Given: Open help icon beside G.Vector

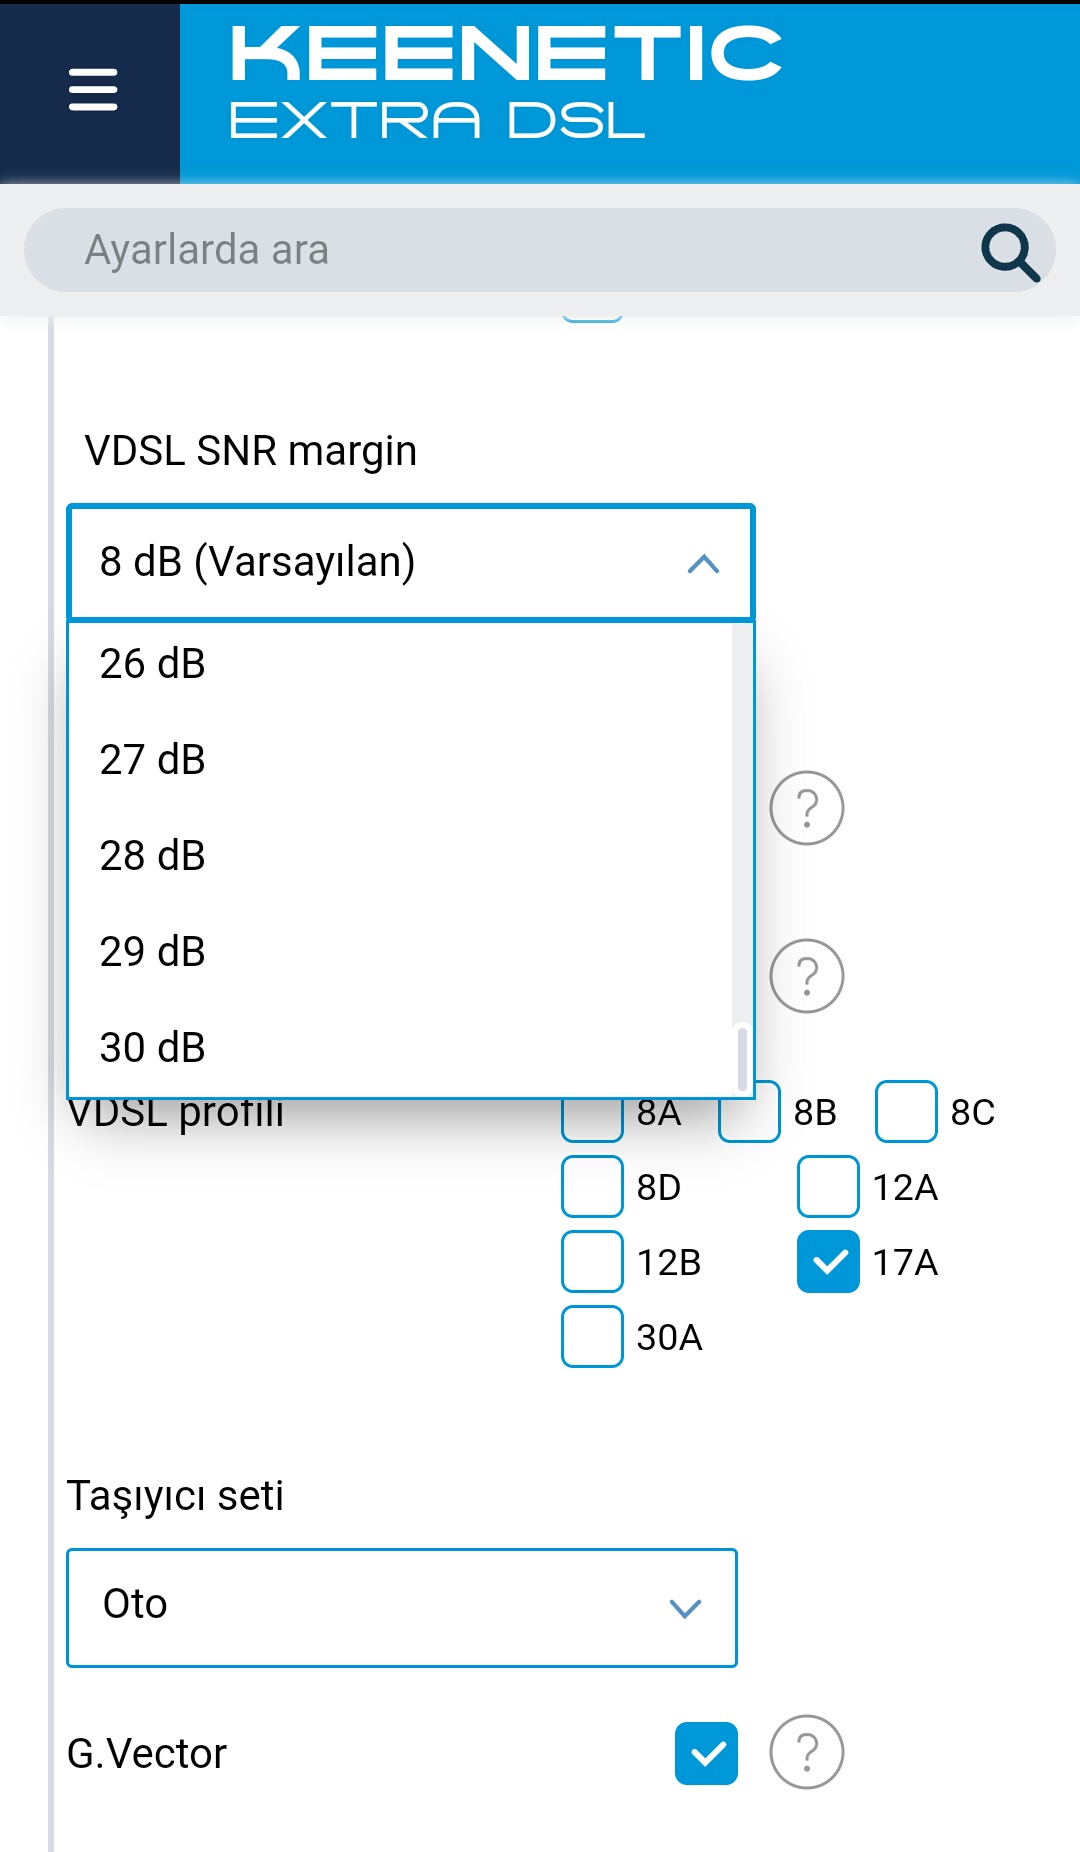Looking at the screenshot, I should (x=807, y=1752).
